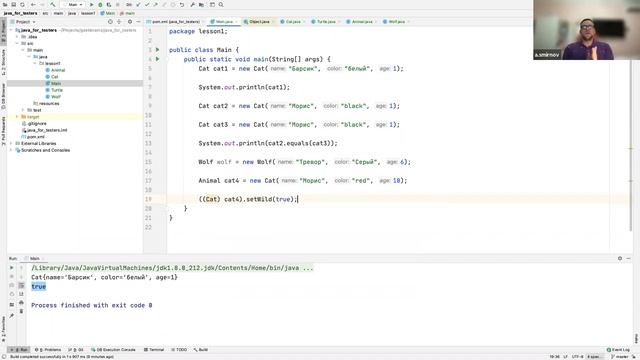640x360 pixels.
Task: Hide the Project tool window with minus icon
Action: (138, 22)
